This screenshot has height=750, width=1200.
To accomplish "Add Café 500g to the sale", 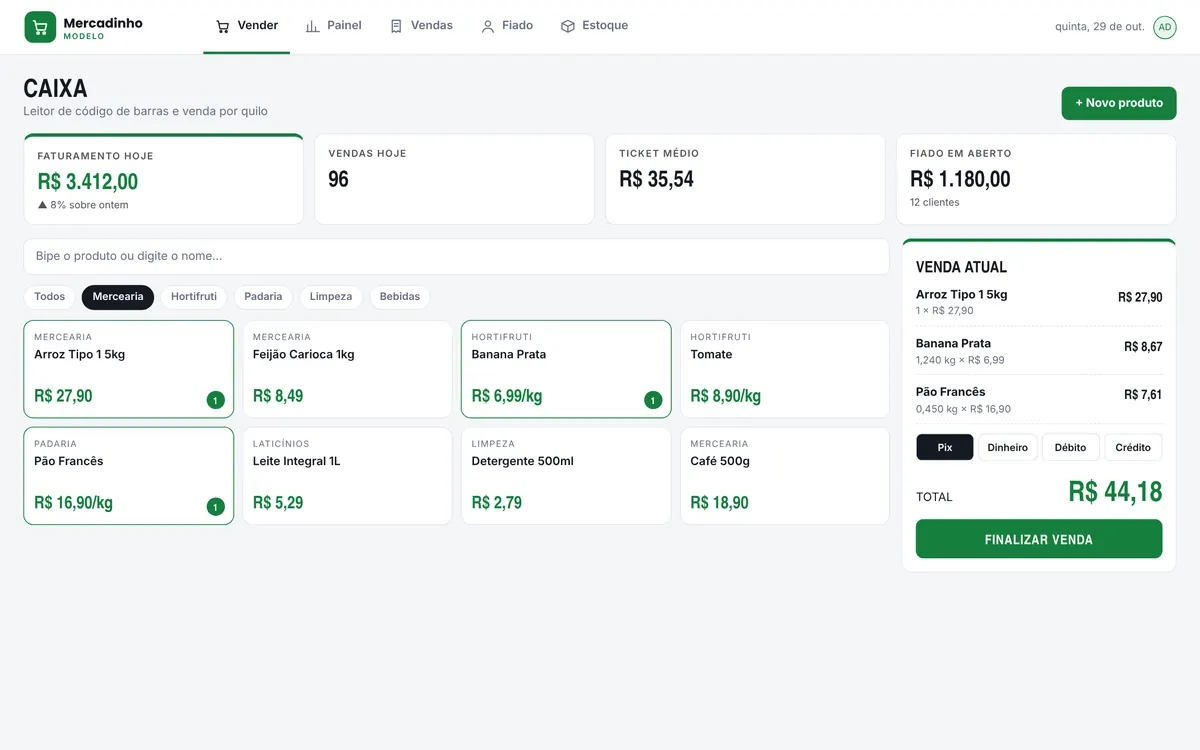I will [x=784, y=476].
